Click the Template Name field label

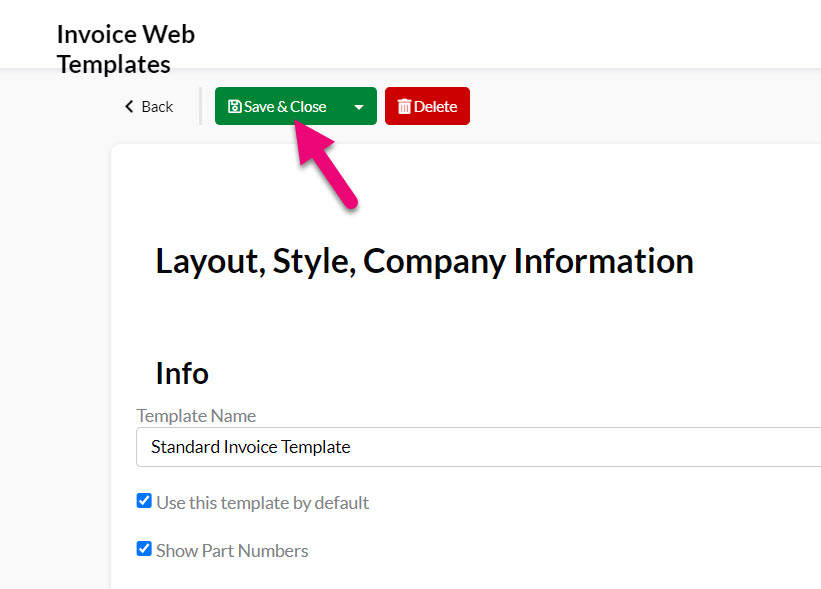[x=196, y=416]
